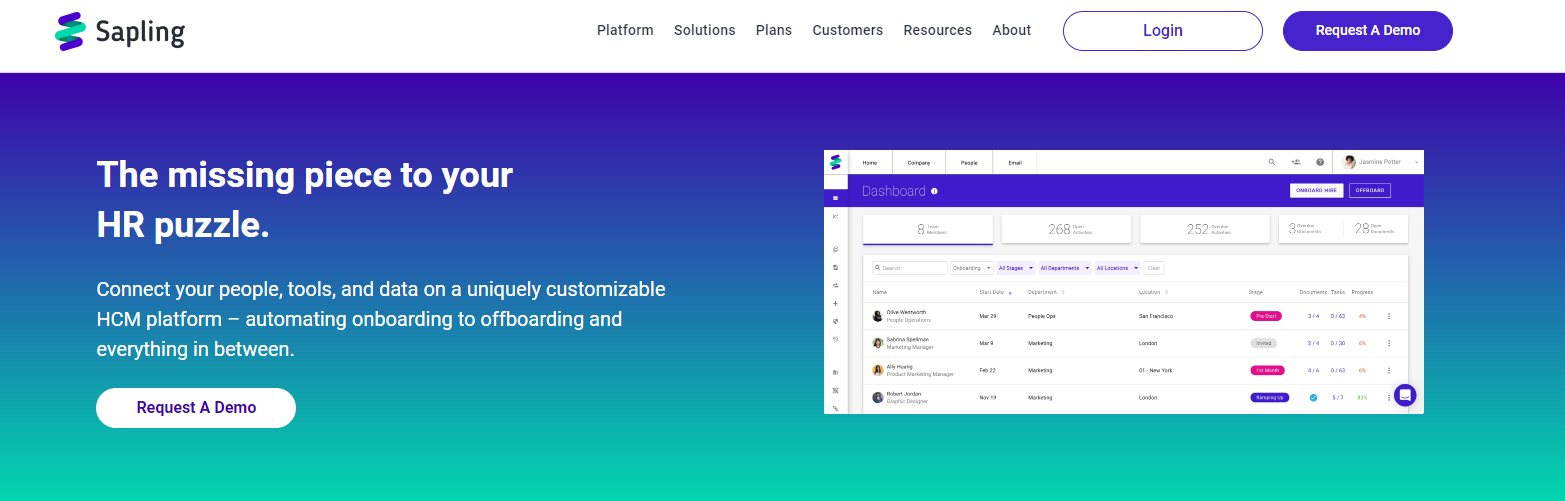Expand the Jasmine Potter user menu chevron
Image resolution: width=1565 pixels, height=501 pixels.
click(x=1417, y=163)
